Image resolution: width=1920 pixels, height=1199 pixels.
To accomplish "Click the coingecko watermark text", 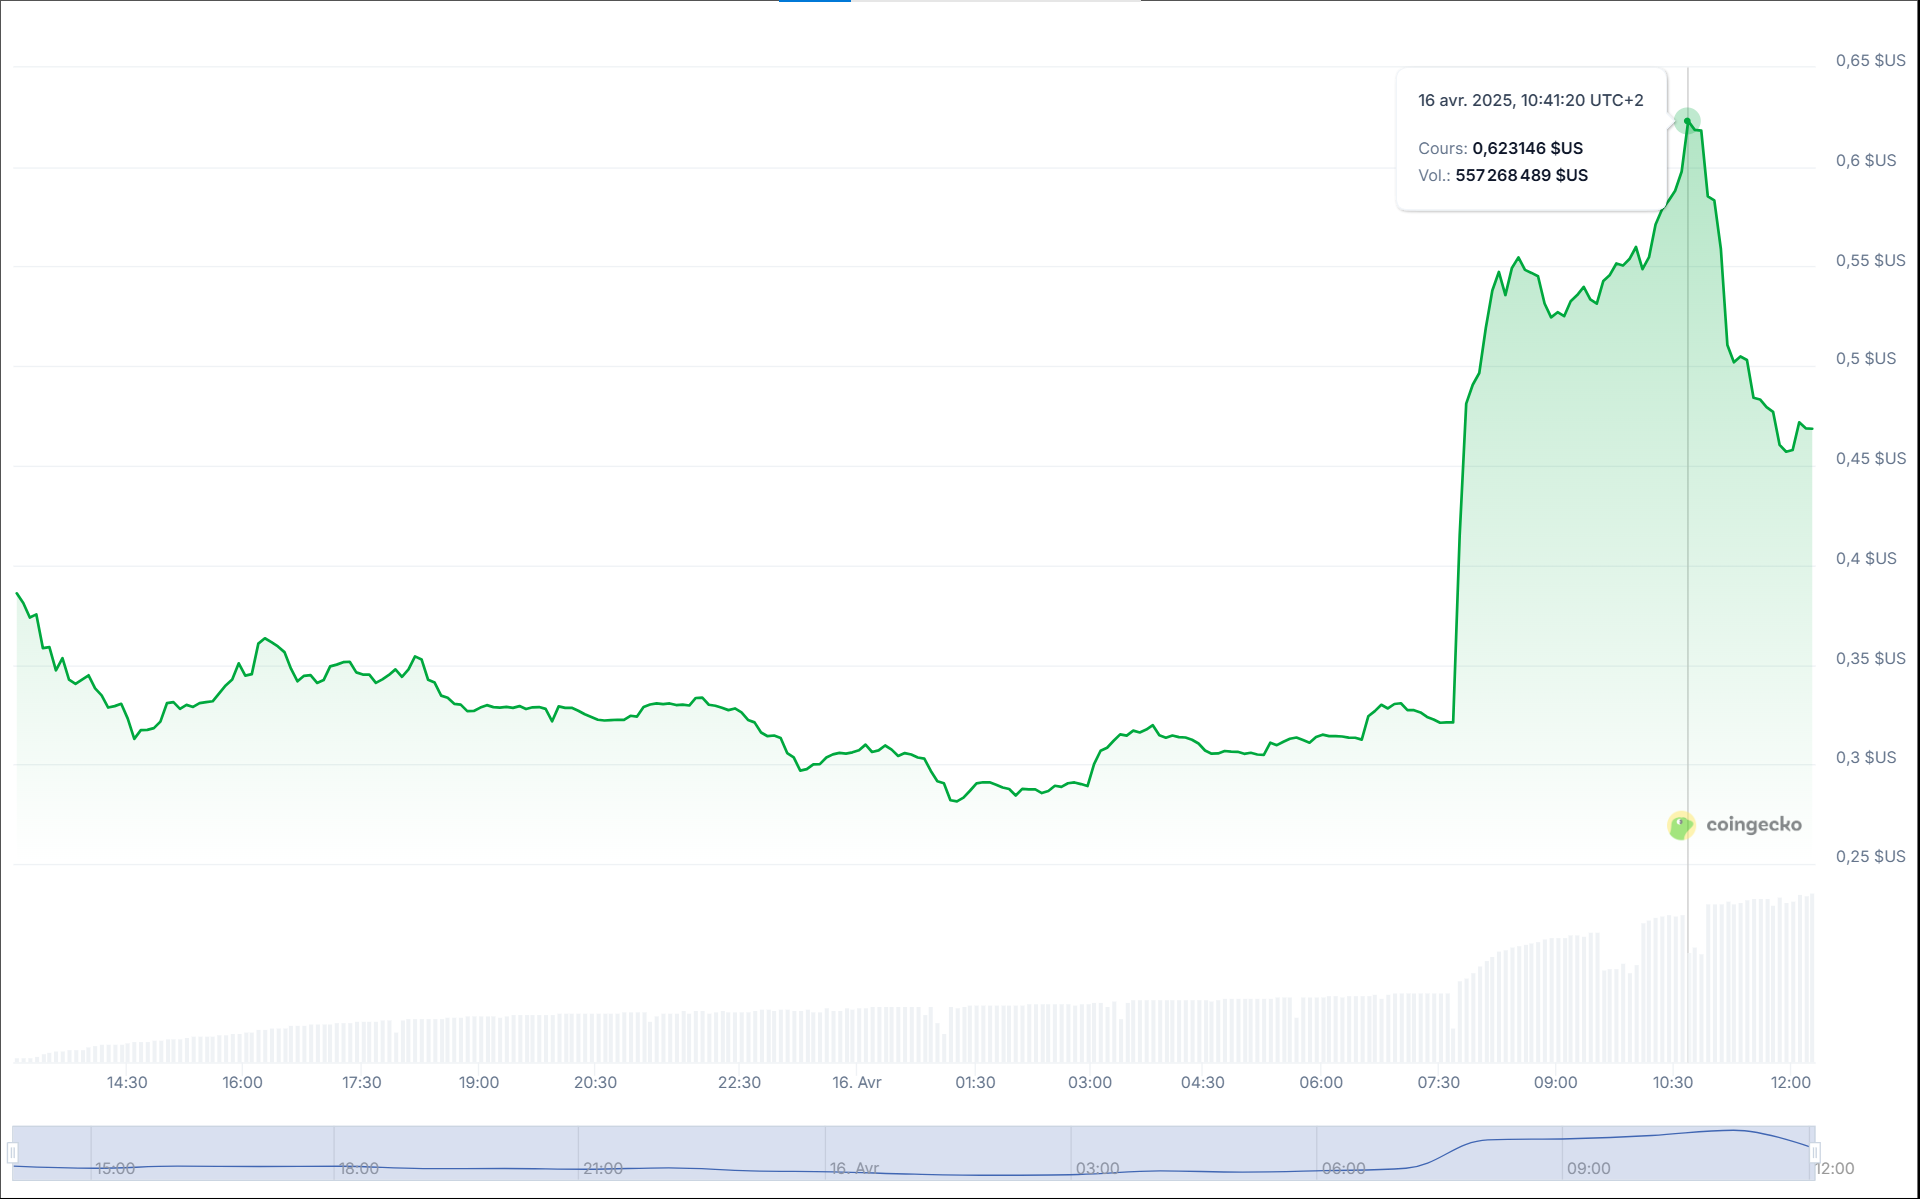I will (1753, 825).
